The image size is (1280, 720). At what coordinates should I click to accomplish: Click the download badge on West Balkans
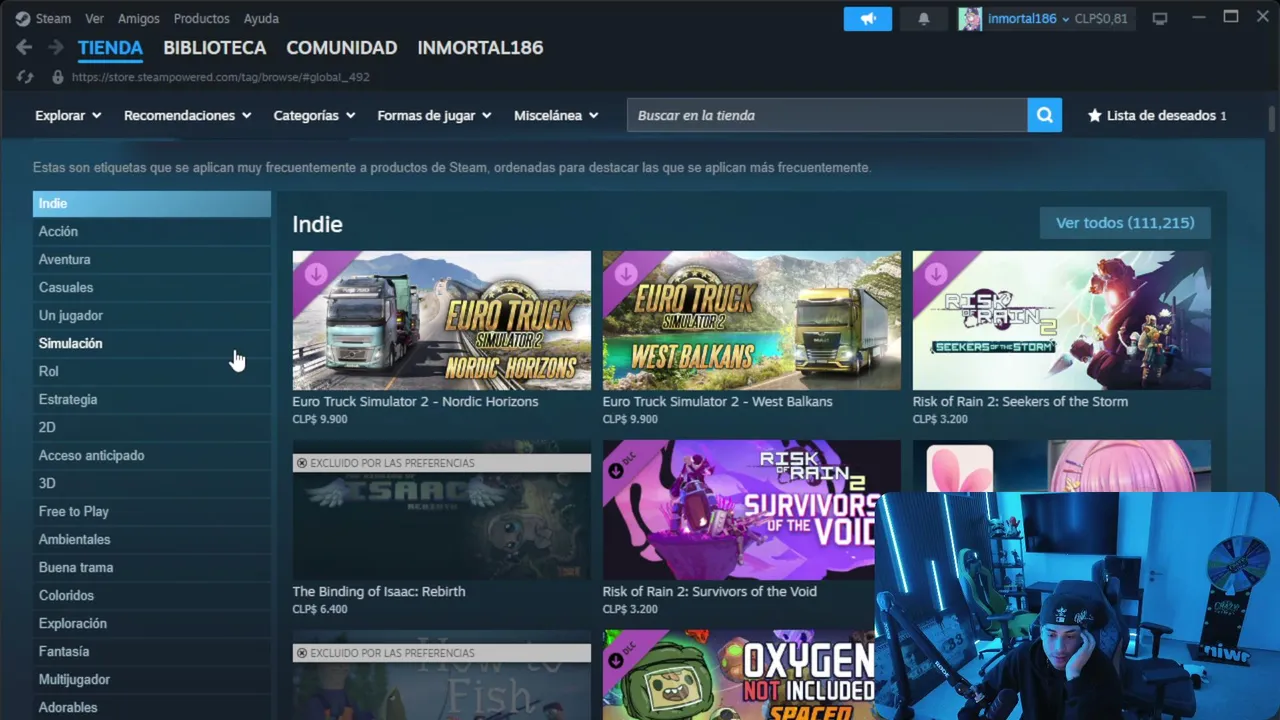coord(626,274)
